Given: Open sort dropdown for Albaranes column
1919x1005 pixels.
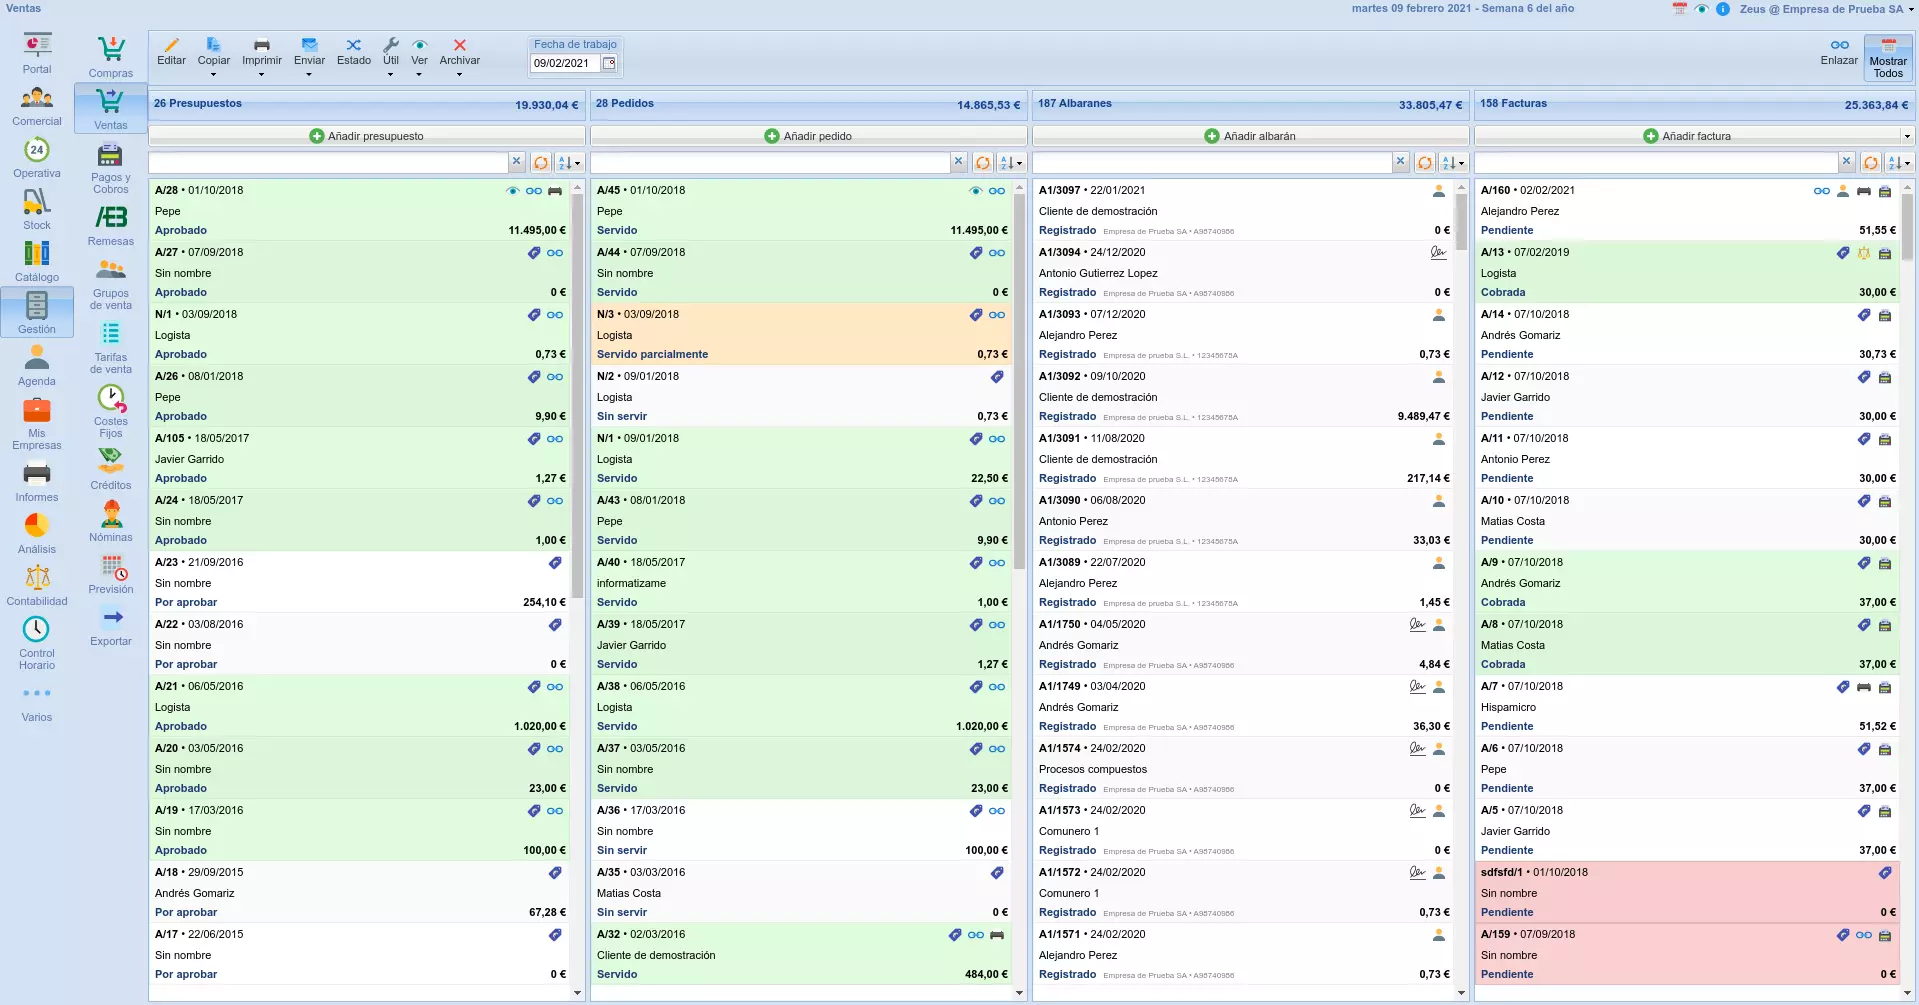Looking at the screenshot, I should pyautogui.click(x=1455, y=163).
